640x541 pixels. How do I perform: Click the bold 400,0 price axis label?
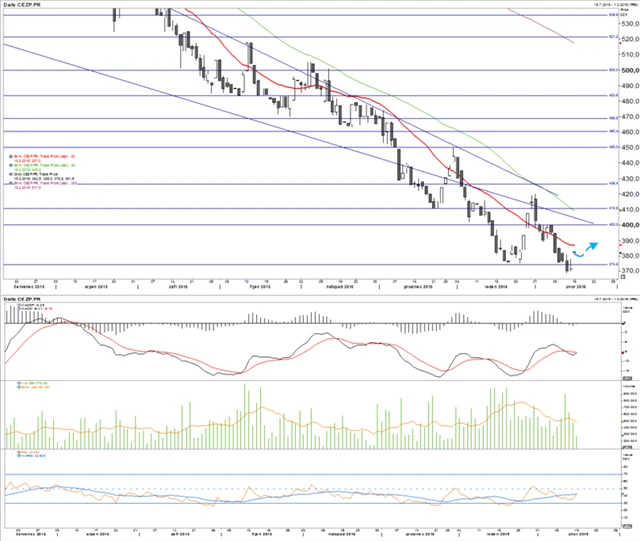click(x=630, y=225)
